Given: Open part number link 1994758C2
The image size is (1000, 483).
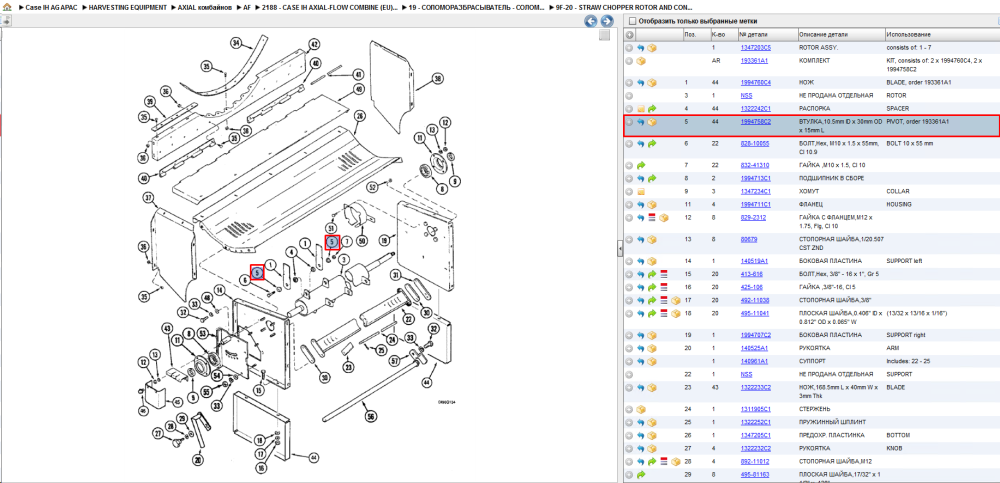Looking at the screenshot, I should (x=755, y=121).
